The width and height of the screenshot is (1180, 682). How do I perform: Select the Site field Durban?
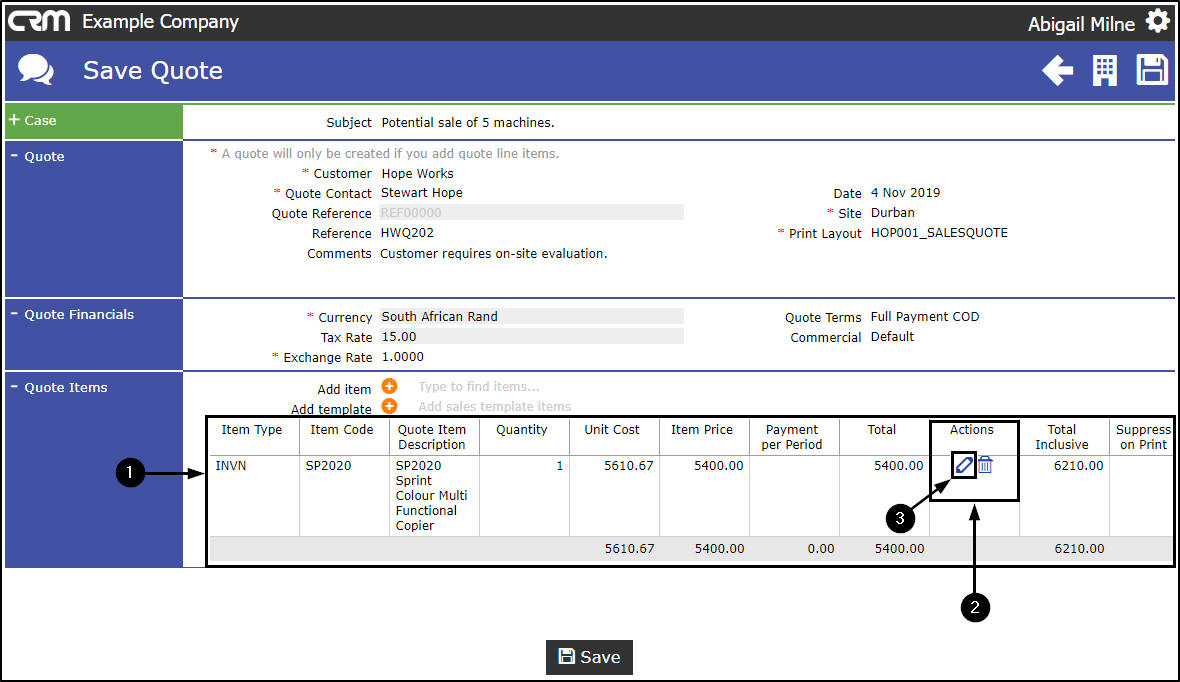coord(893,213)
